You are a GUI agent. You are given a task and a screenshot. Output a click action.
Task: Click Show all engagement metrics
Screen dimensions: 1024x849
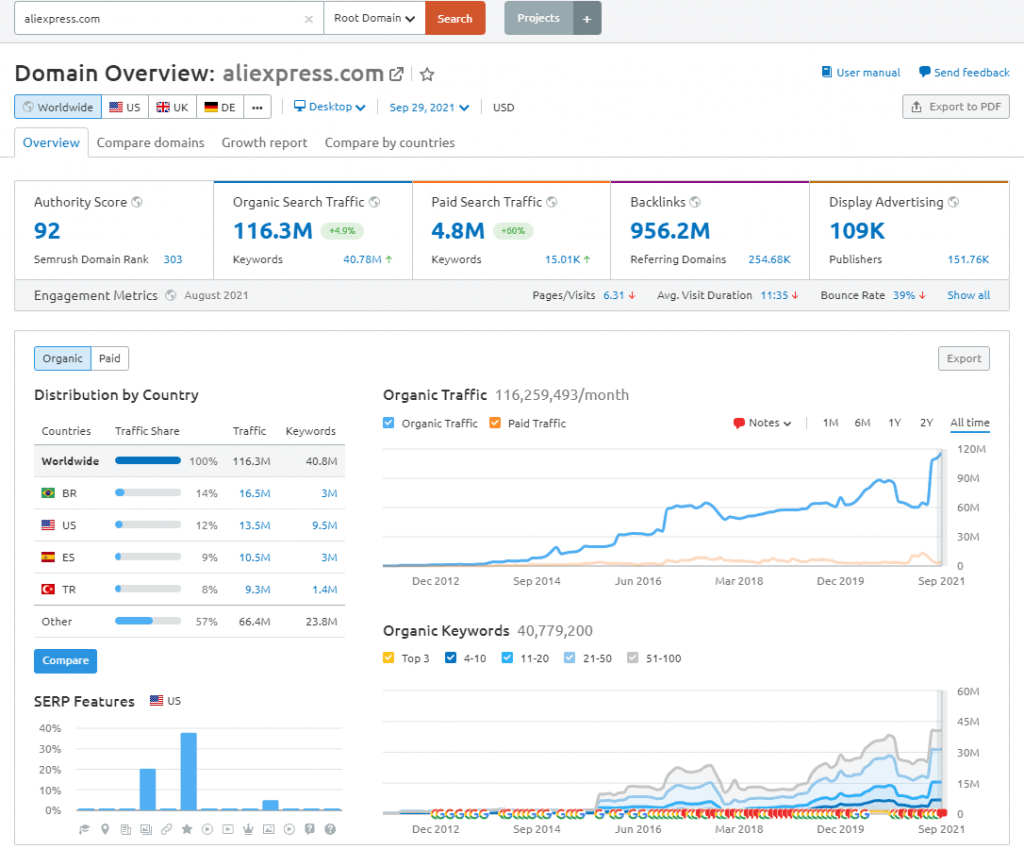point(968,295)
